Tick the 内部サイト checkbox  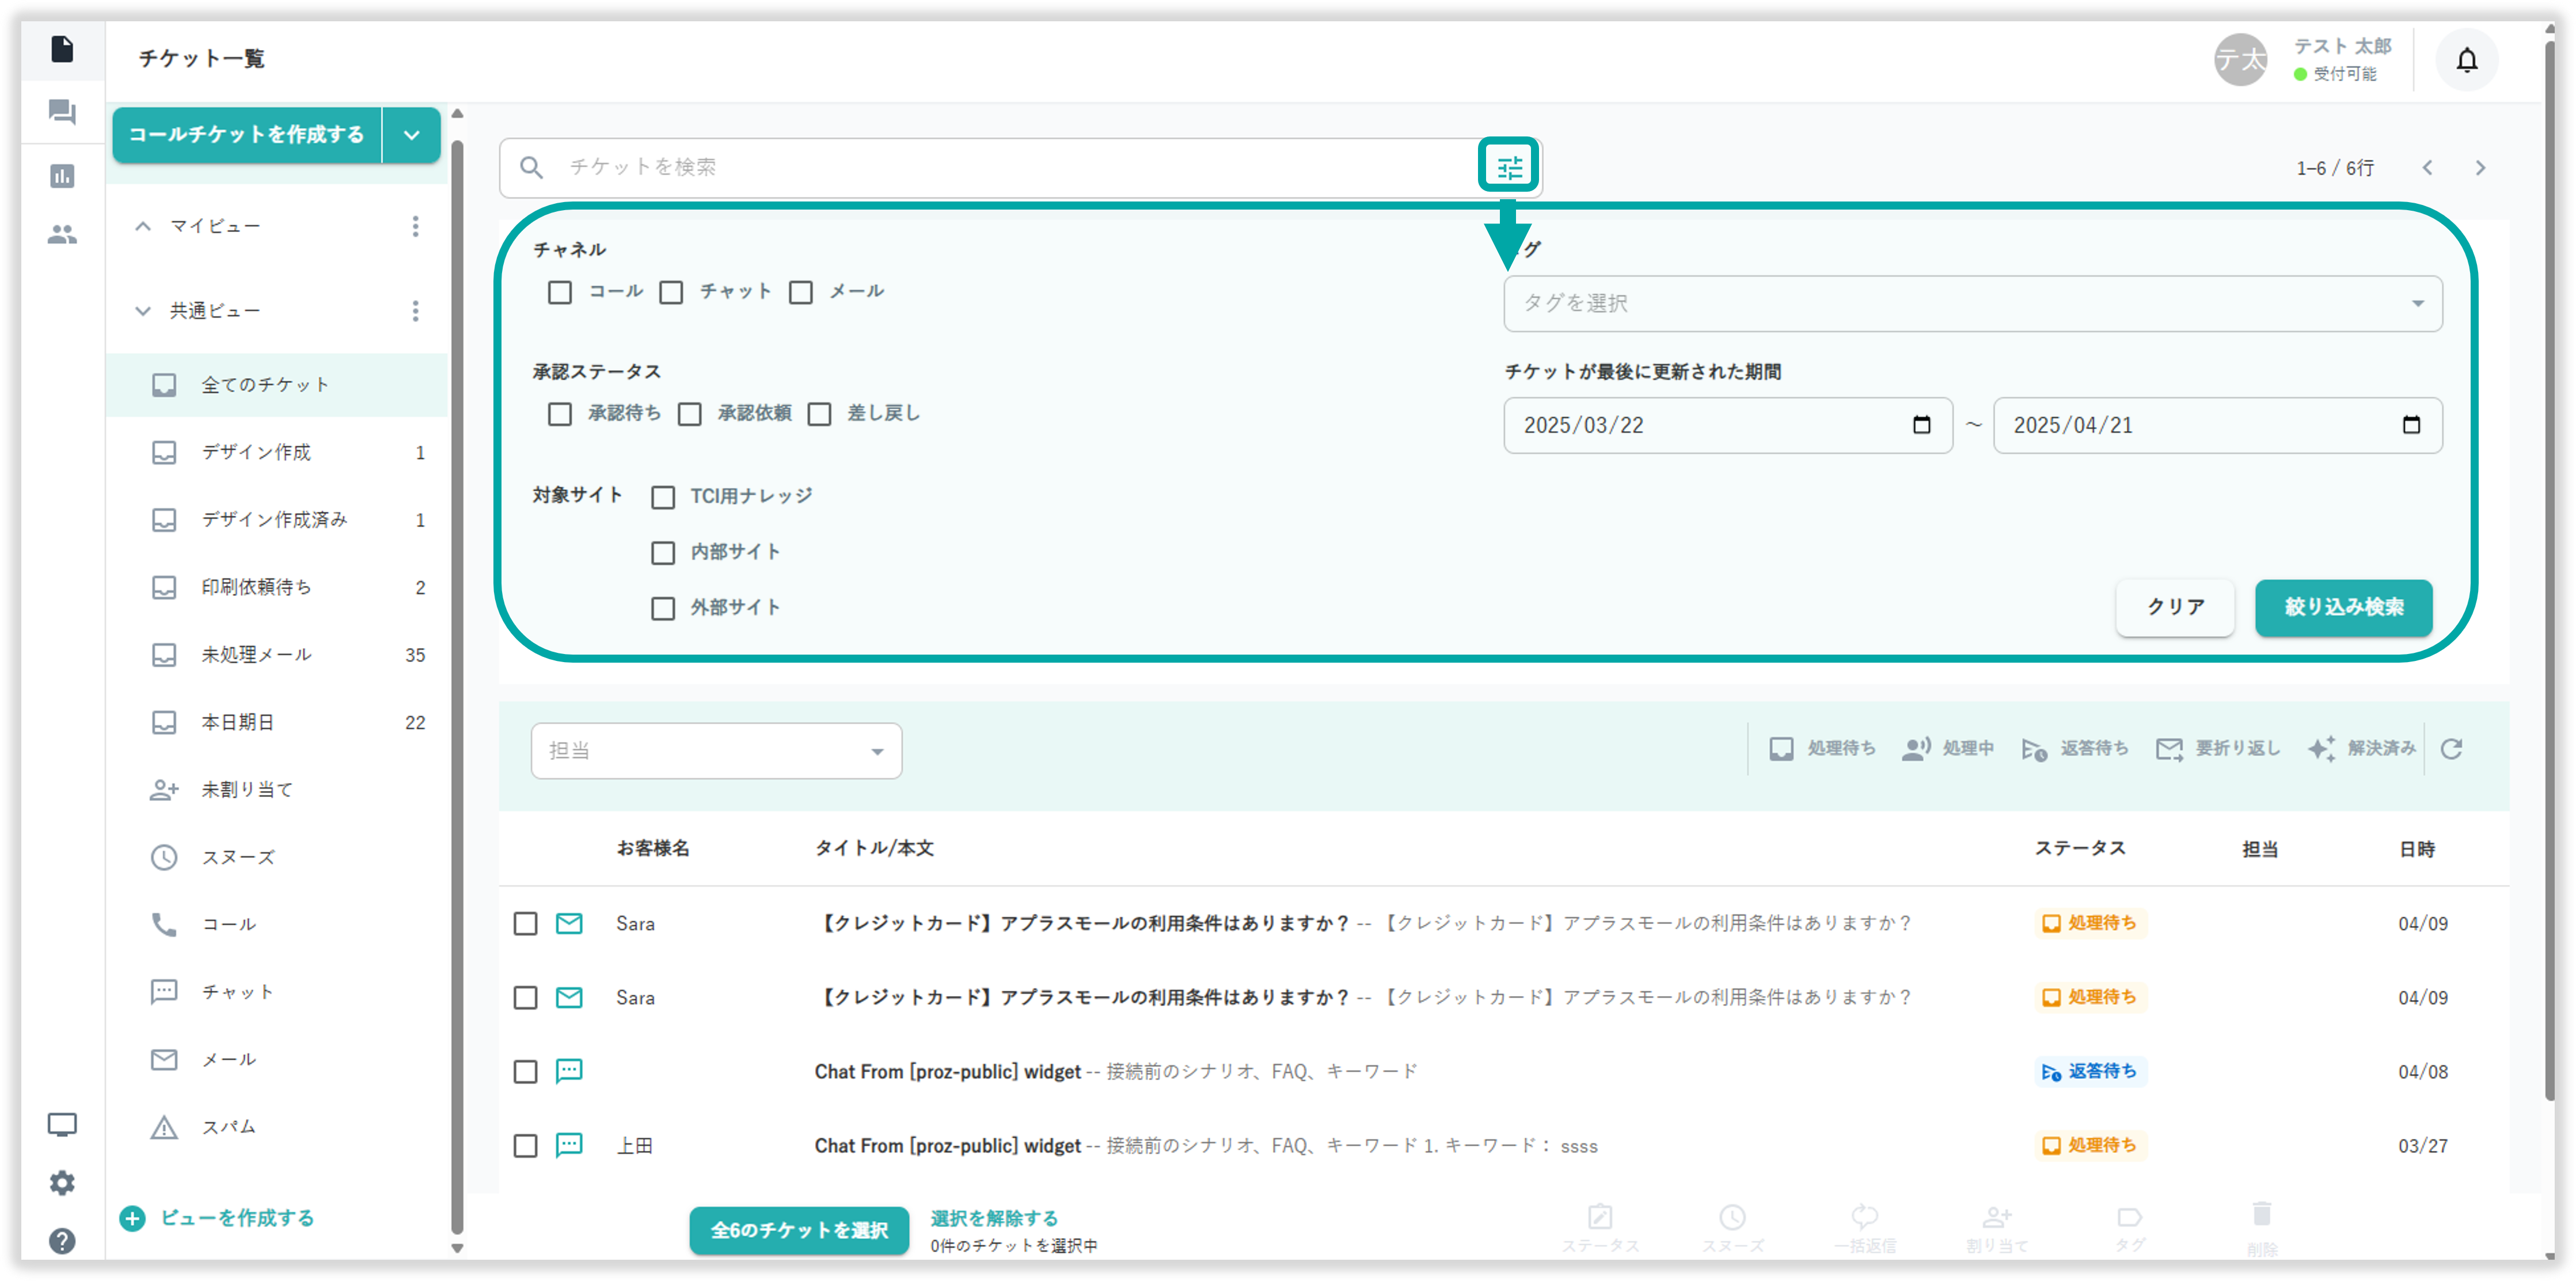663,553
